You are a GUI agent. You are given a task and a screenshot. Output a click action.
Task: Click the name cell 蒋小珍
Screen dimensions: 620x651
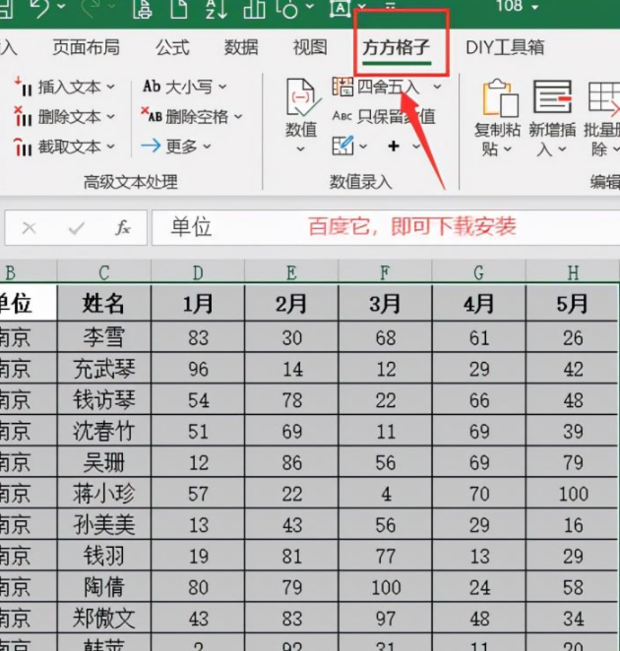(x=104, y=493)
